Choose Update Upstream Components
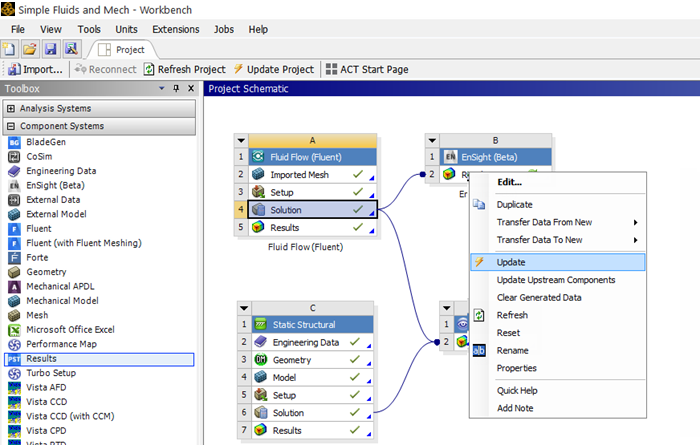 click(558, 280)
